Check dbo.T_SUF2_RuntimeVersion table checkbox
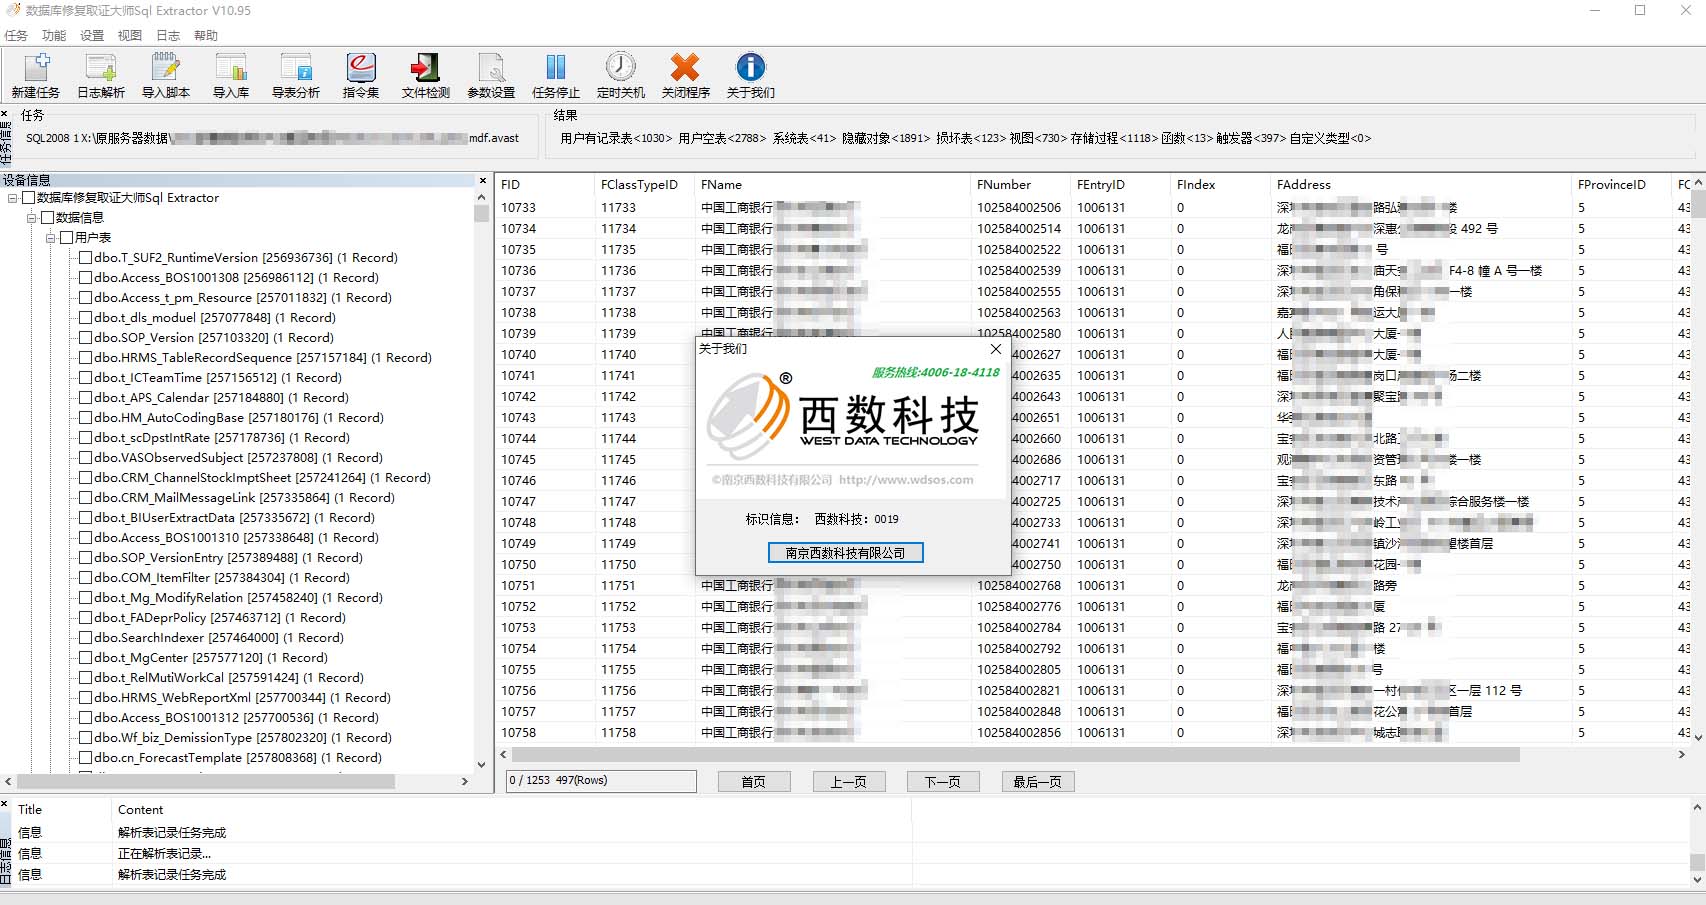1706x905 pixels. 86,258
